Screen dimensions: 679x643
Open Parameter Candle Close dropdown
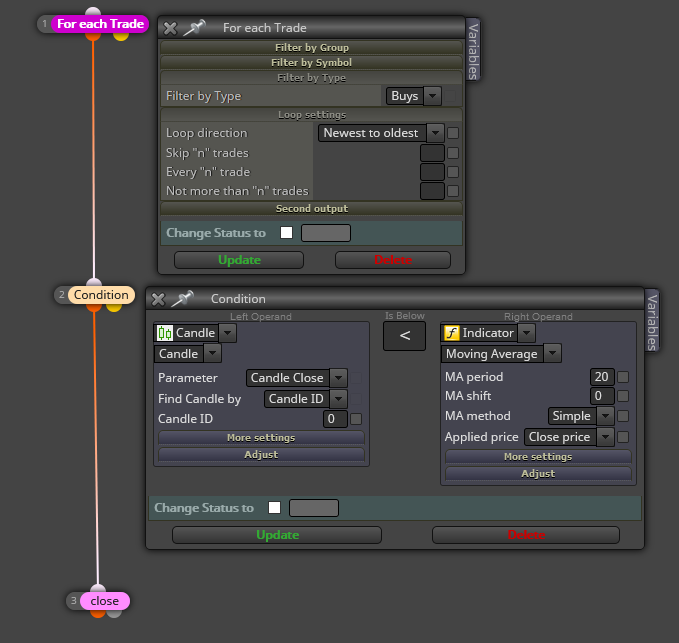point(297,378)
